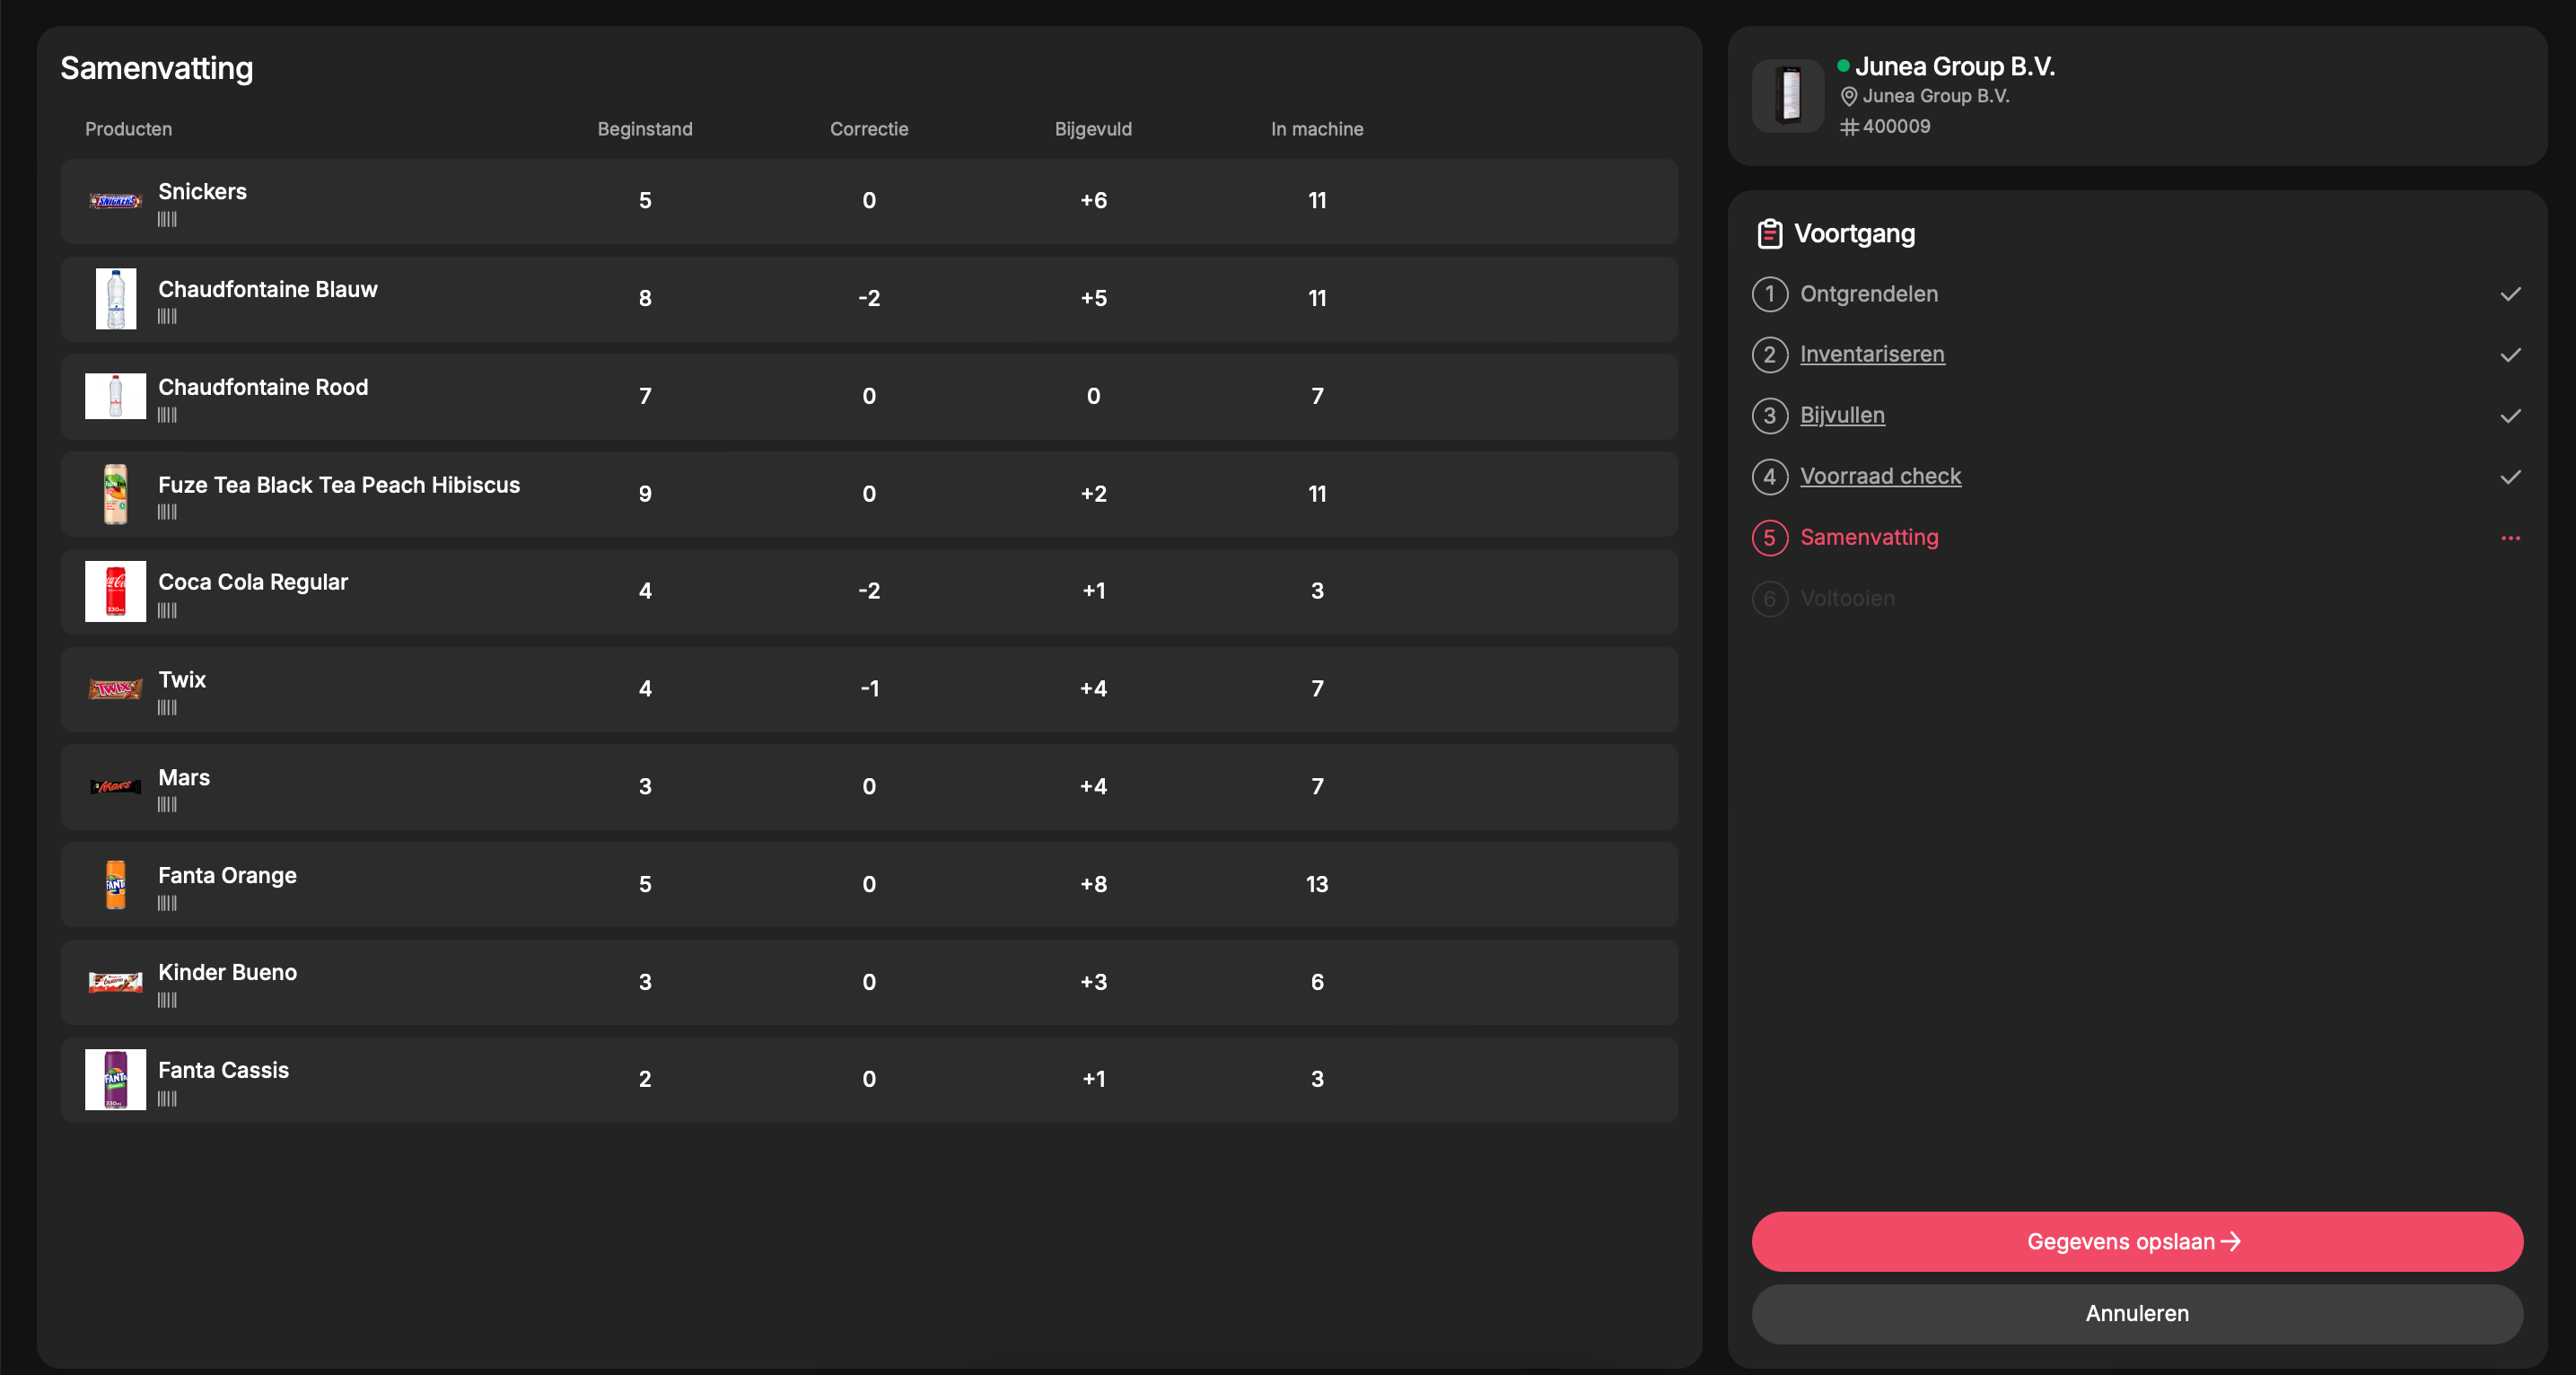Screen dimensions: 2576x1375
Task: Click step number 6 circle
Action: (1769, 599)
